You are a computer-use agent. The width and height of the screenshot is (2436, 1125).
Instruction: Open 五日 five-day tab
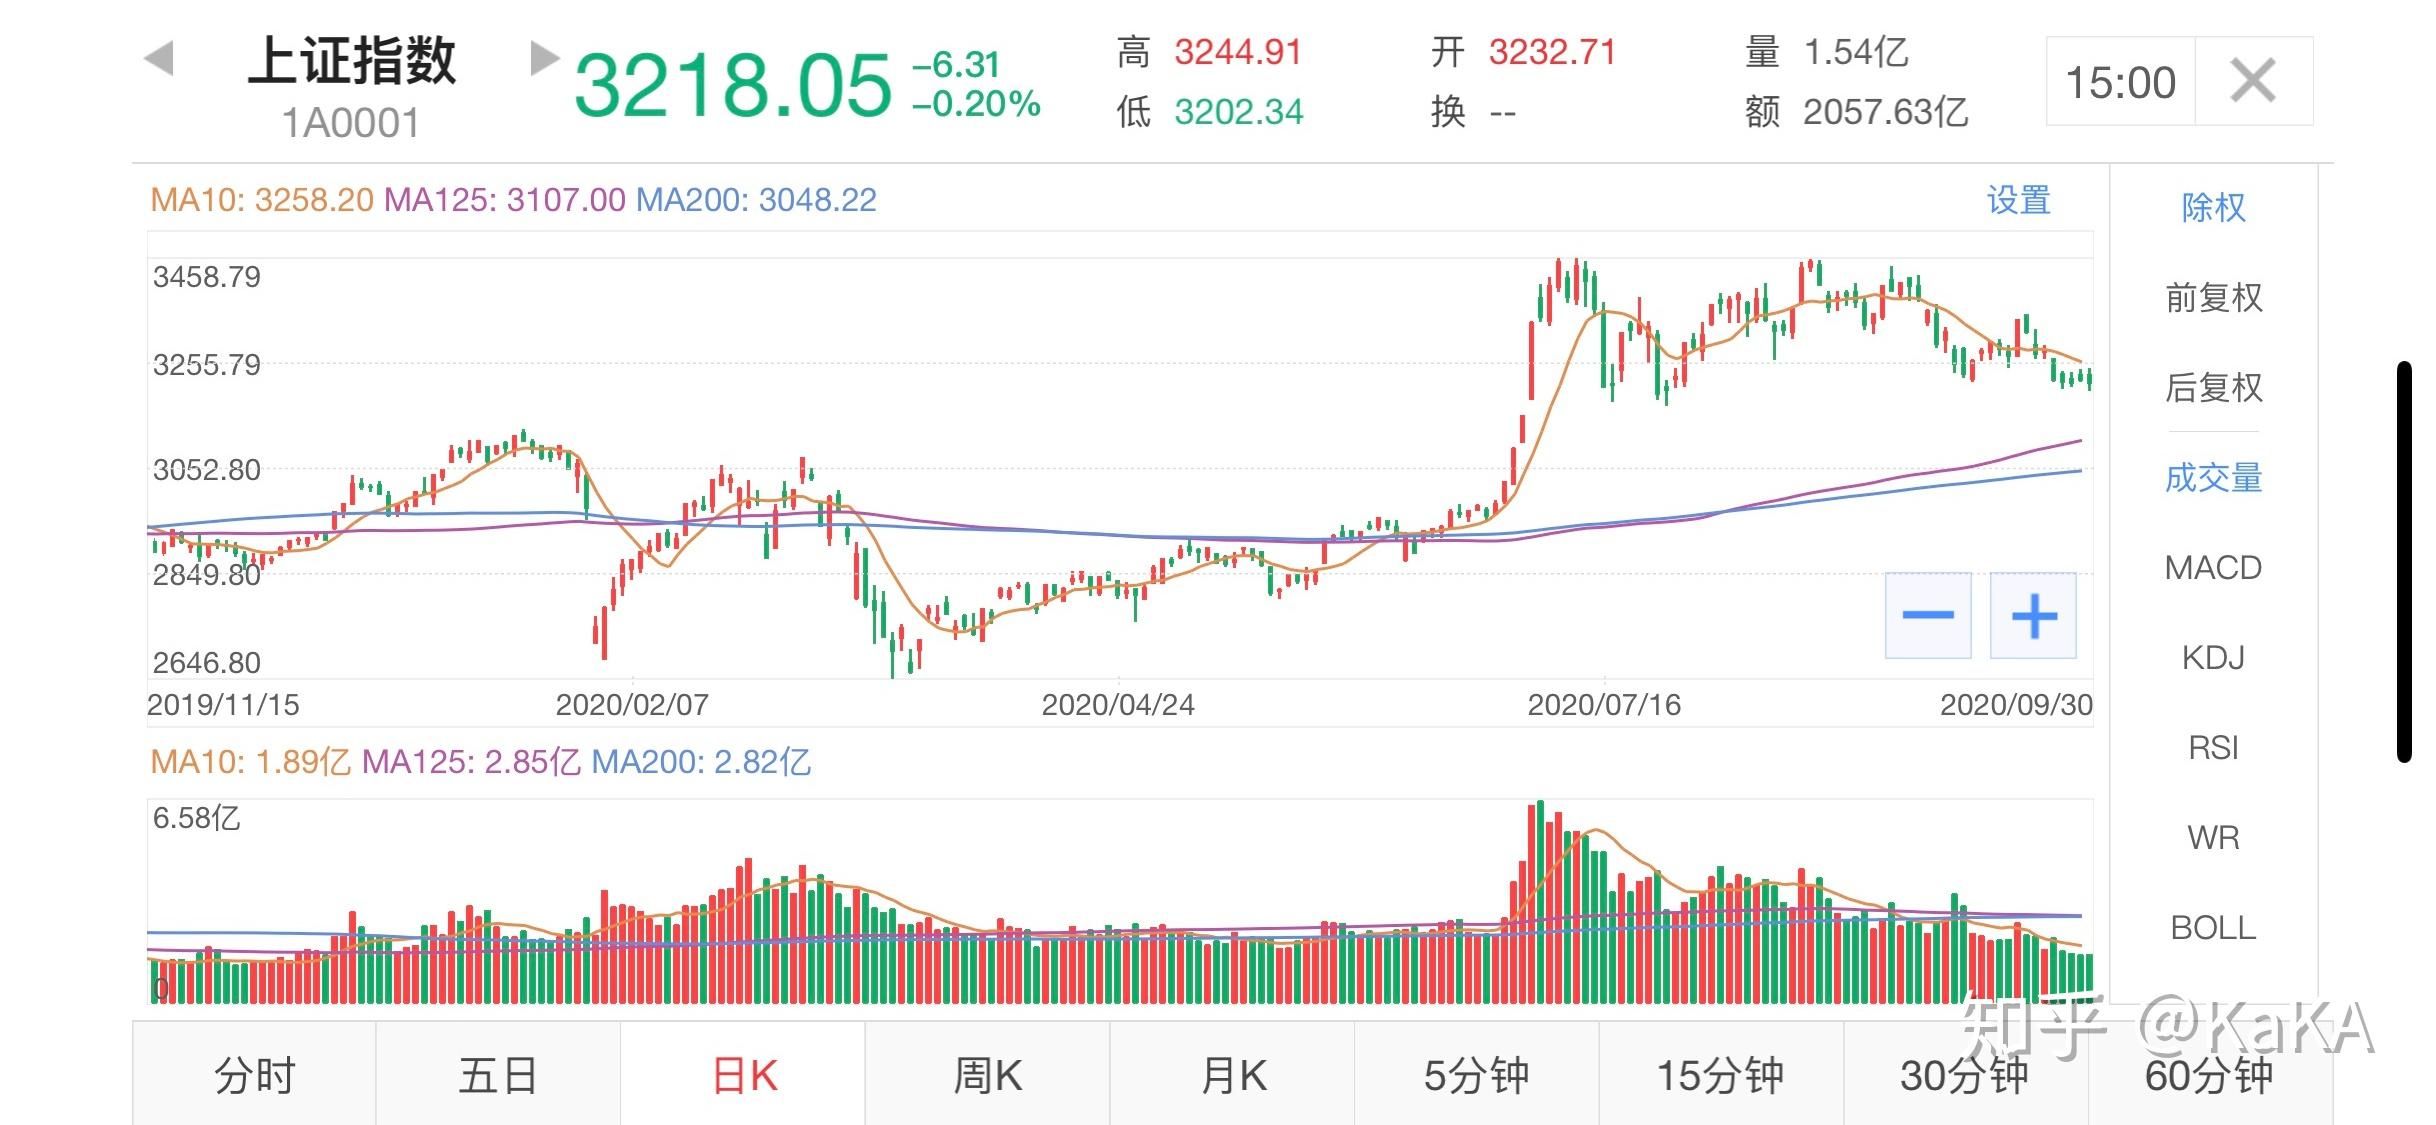click(x=498, y=1075)
